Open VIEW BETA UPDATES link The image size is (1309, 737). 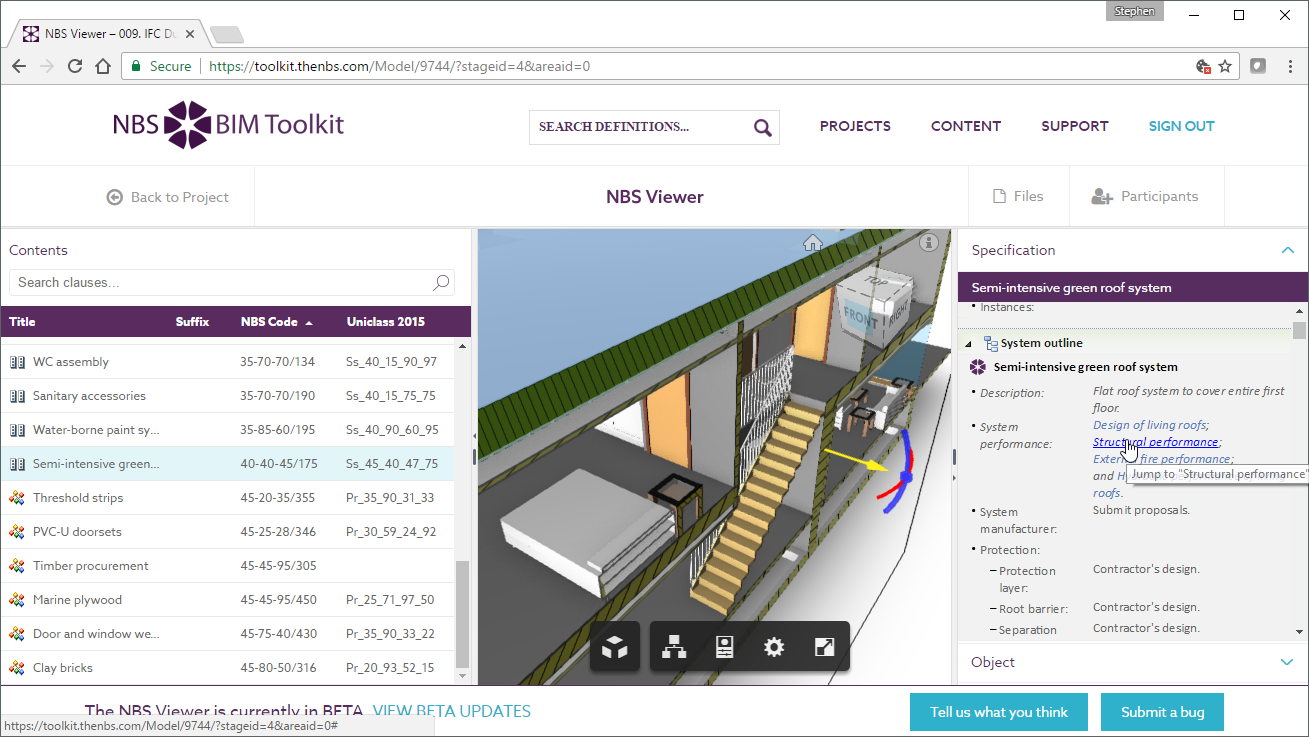click(451, 711)
